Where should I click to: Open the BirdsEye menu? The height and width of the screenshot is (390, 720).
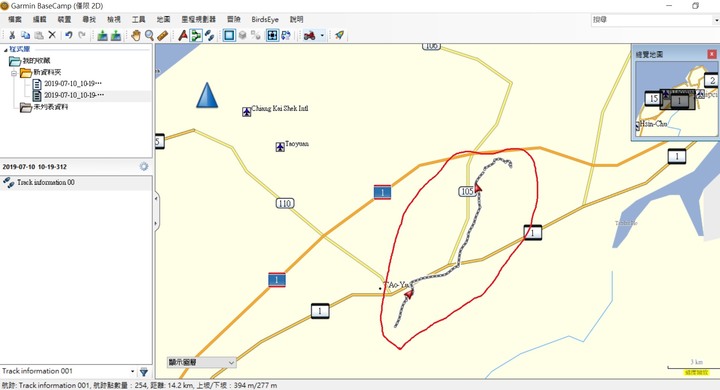pyautogui.click(x=265, y=19)
